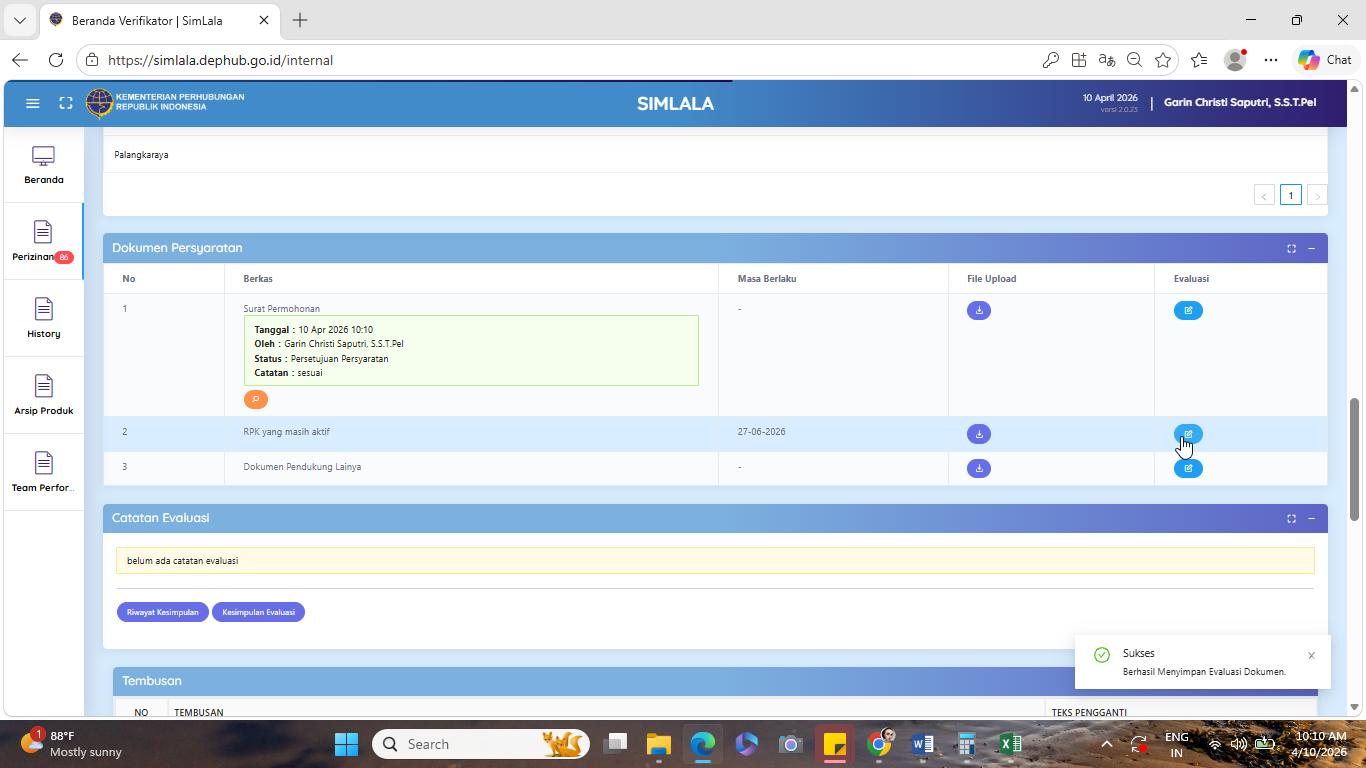Screen dimensions: 1366x768
Task: Click the user name Garin Christi Saputri
Action: coord(1240,102)
